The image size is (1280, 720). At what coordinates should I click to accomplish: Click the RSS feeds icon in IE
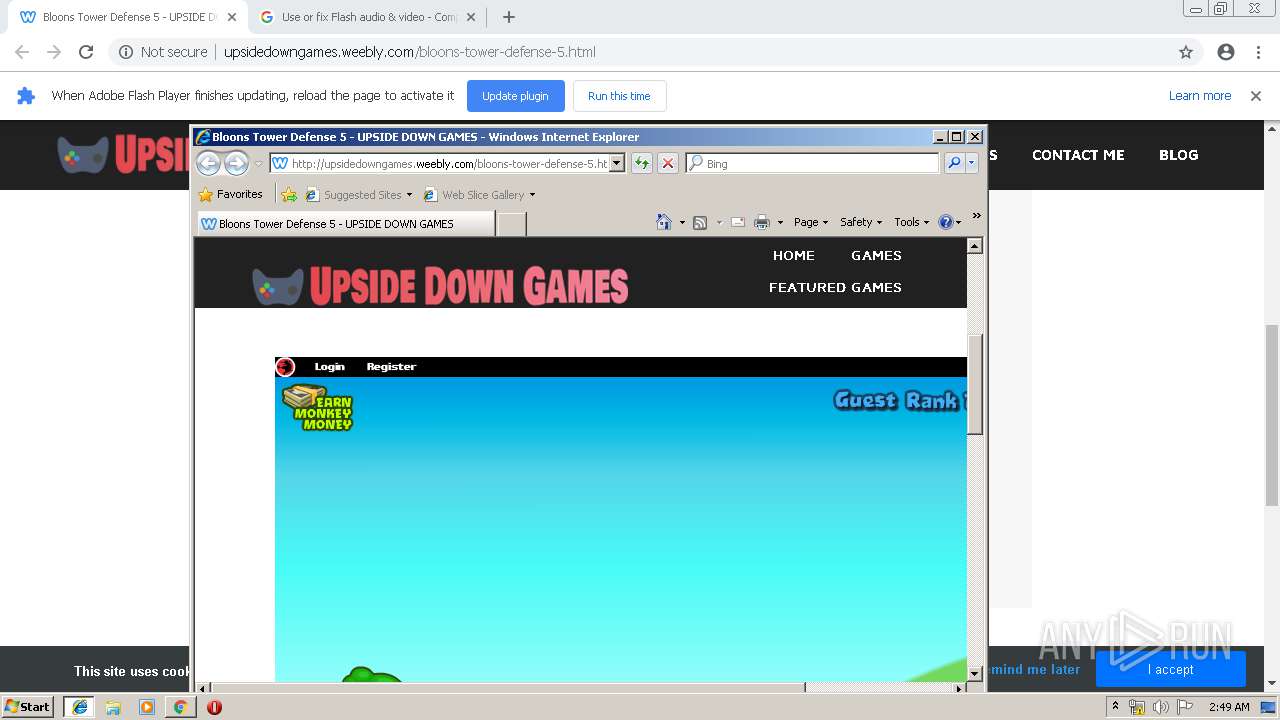tap(700, 222)
